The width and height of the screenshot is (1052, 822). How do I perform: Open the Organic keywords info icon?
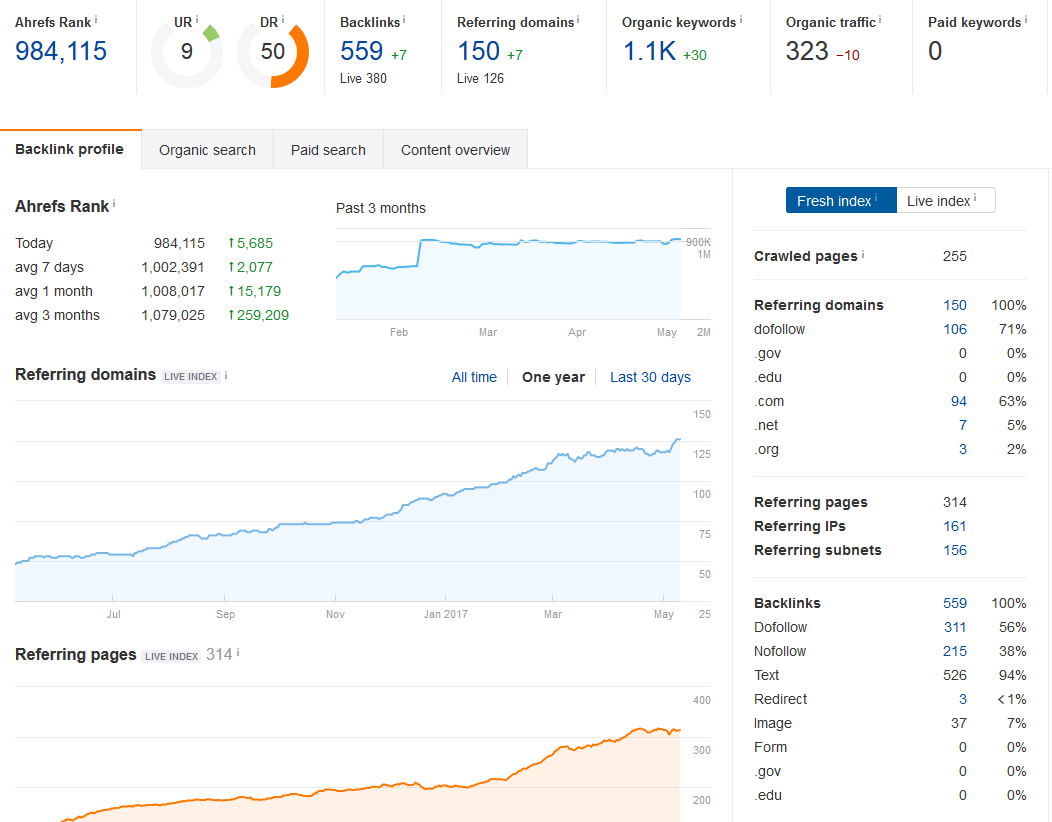[741, 20]
